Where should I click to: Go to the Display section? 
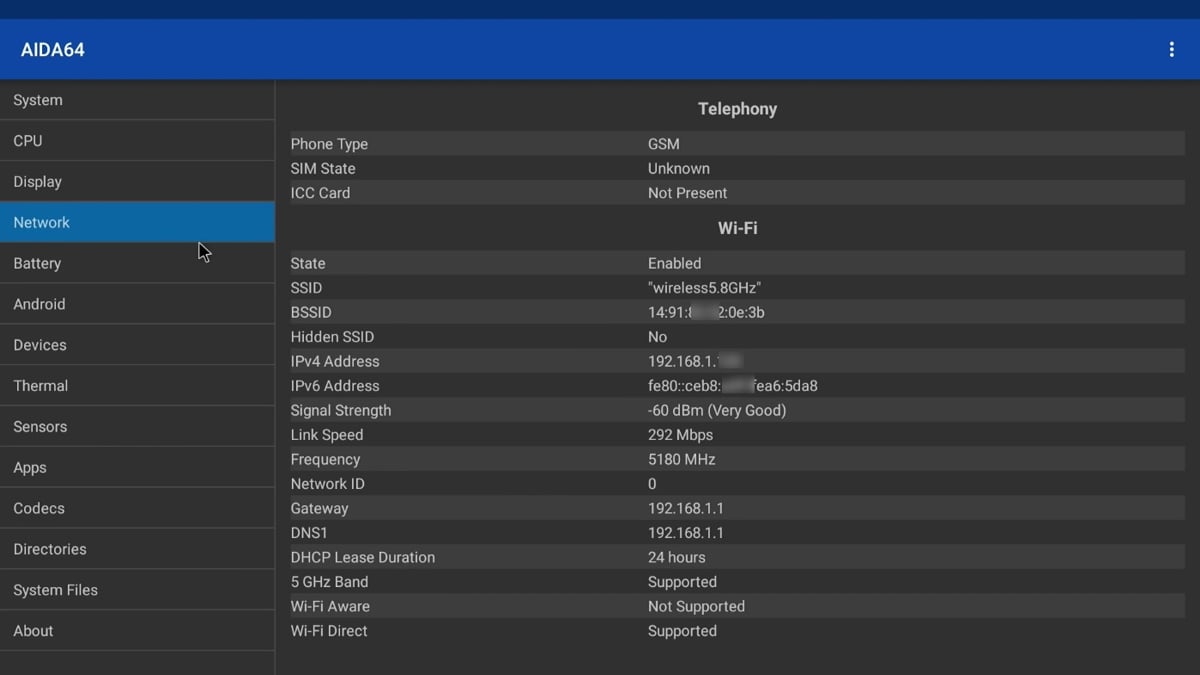[x=137, y=182]
